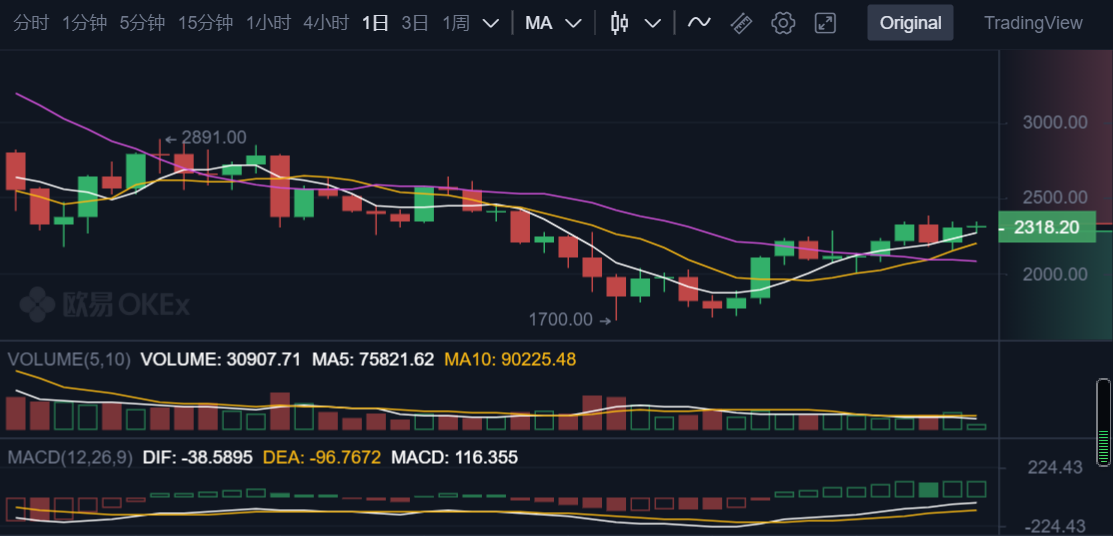Switch to TradingView chart mode
The width and height of the screenshot is (1113, 536).
1033,23
